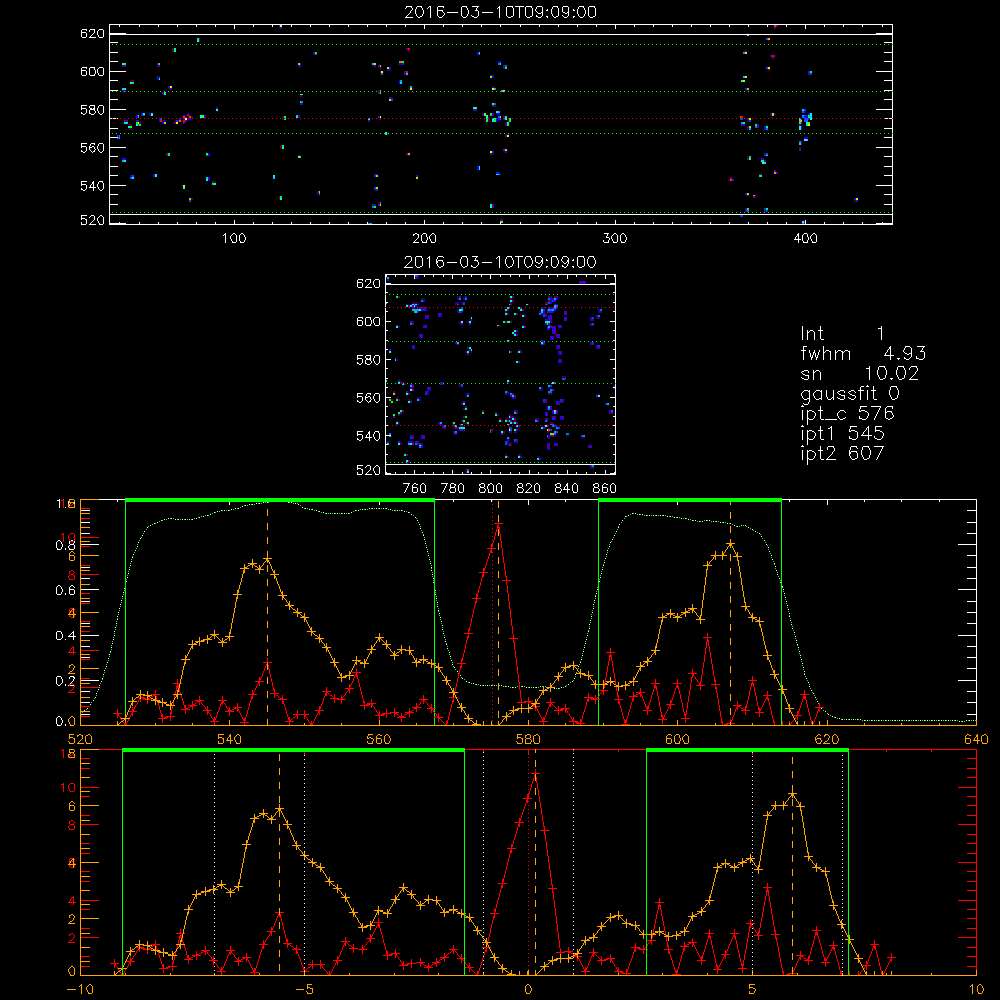Screen dimensions: 1000x1000
Task: Select the 'fwhm 4.93' readout line
Action: click(x=864, y=353)
